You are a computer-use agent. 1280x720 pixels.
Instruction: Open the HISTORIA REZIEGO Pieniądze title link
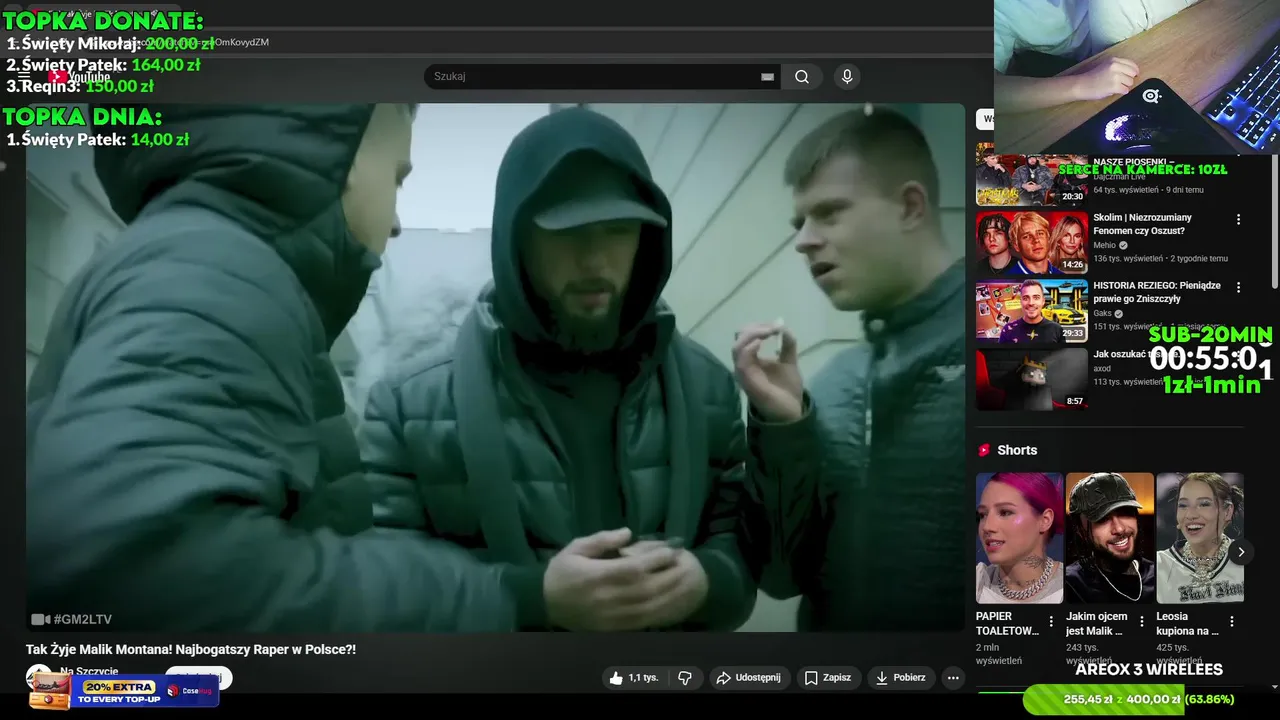point(1157,292)
